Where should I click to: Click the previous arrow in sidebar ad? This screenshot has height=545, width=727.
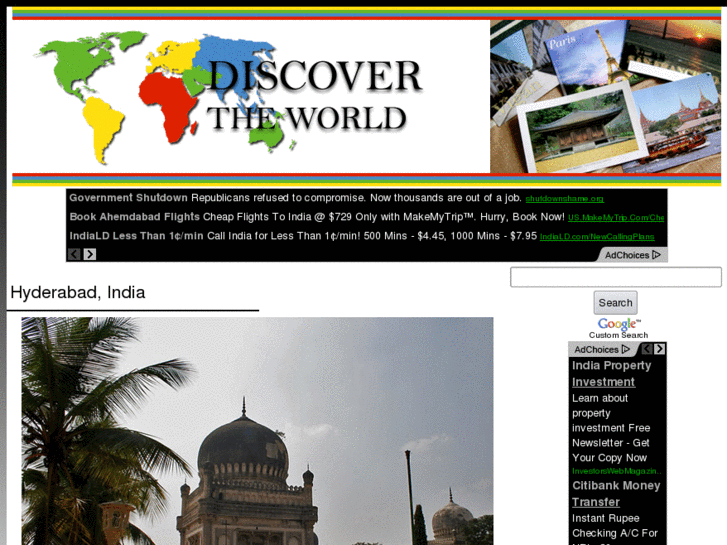pos(647,349)
